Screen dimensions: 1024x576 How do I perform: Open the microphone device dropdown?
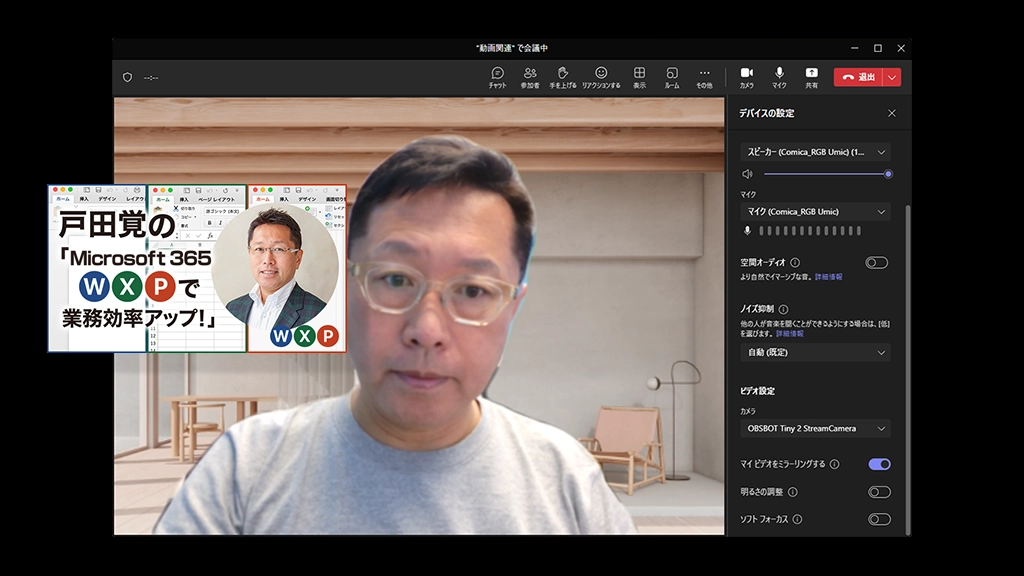point(815,212)
